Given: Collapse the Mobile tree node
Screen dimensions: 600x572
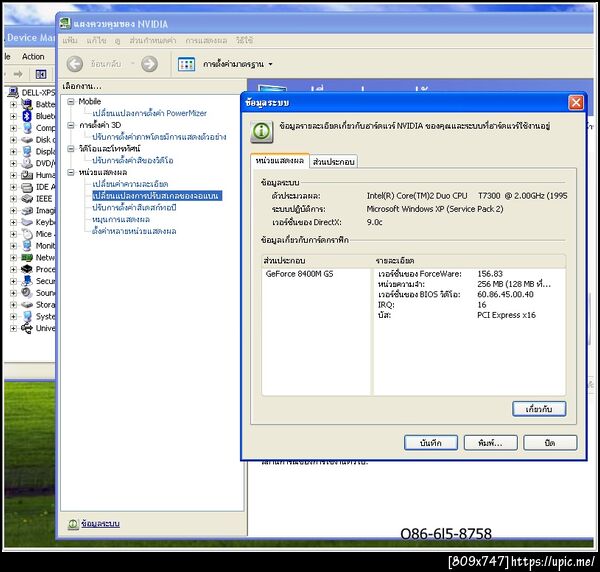Looking at the screenshot, I should pos(71,102).
